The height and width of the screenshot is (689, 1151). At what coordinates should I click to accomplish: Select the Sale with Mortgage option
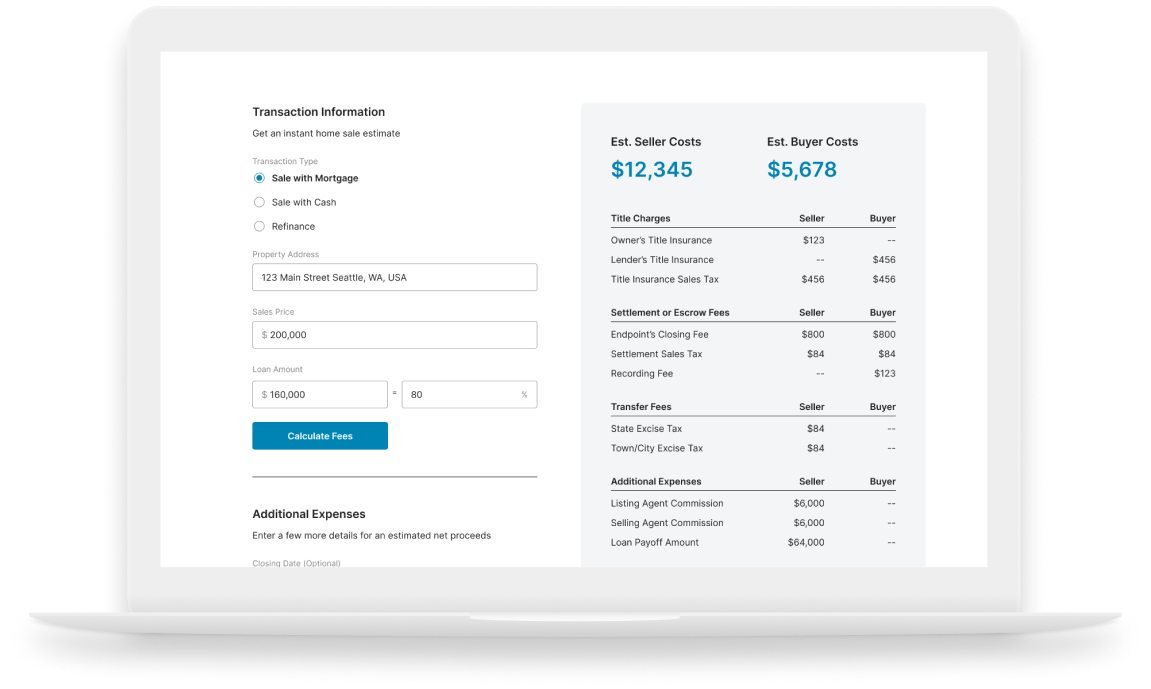(x=259, y=178)
